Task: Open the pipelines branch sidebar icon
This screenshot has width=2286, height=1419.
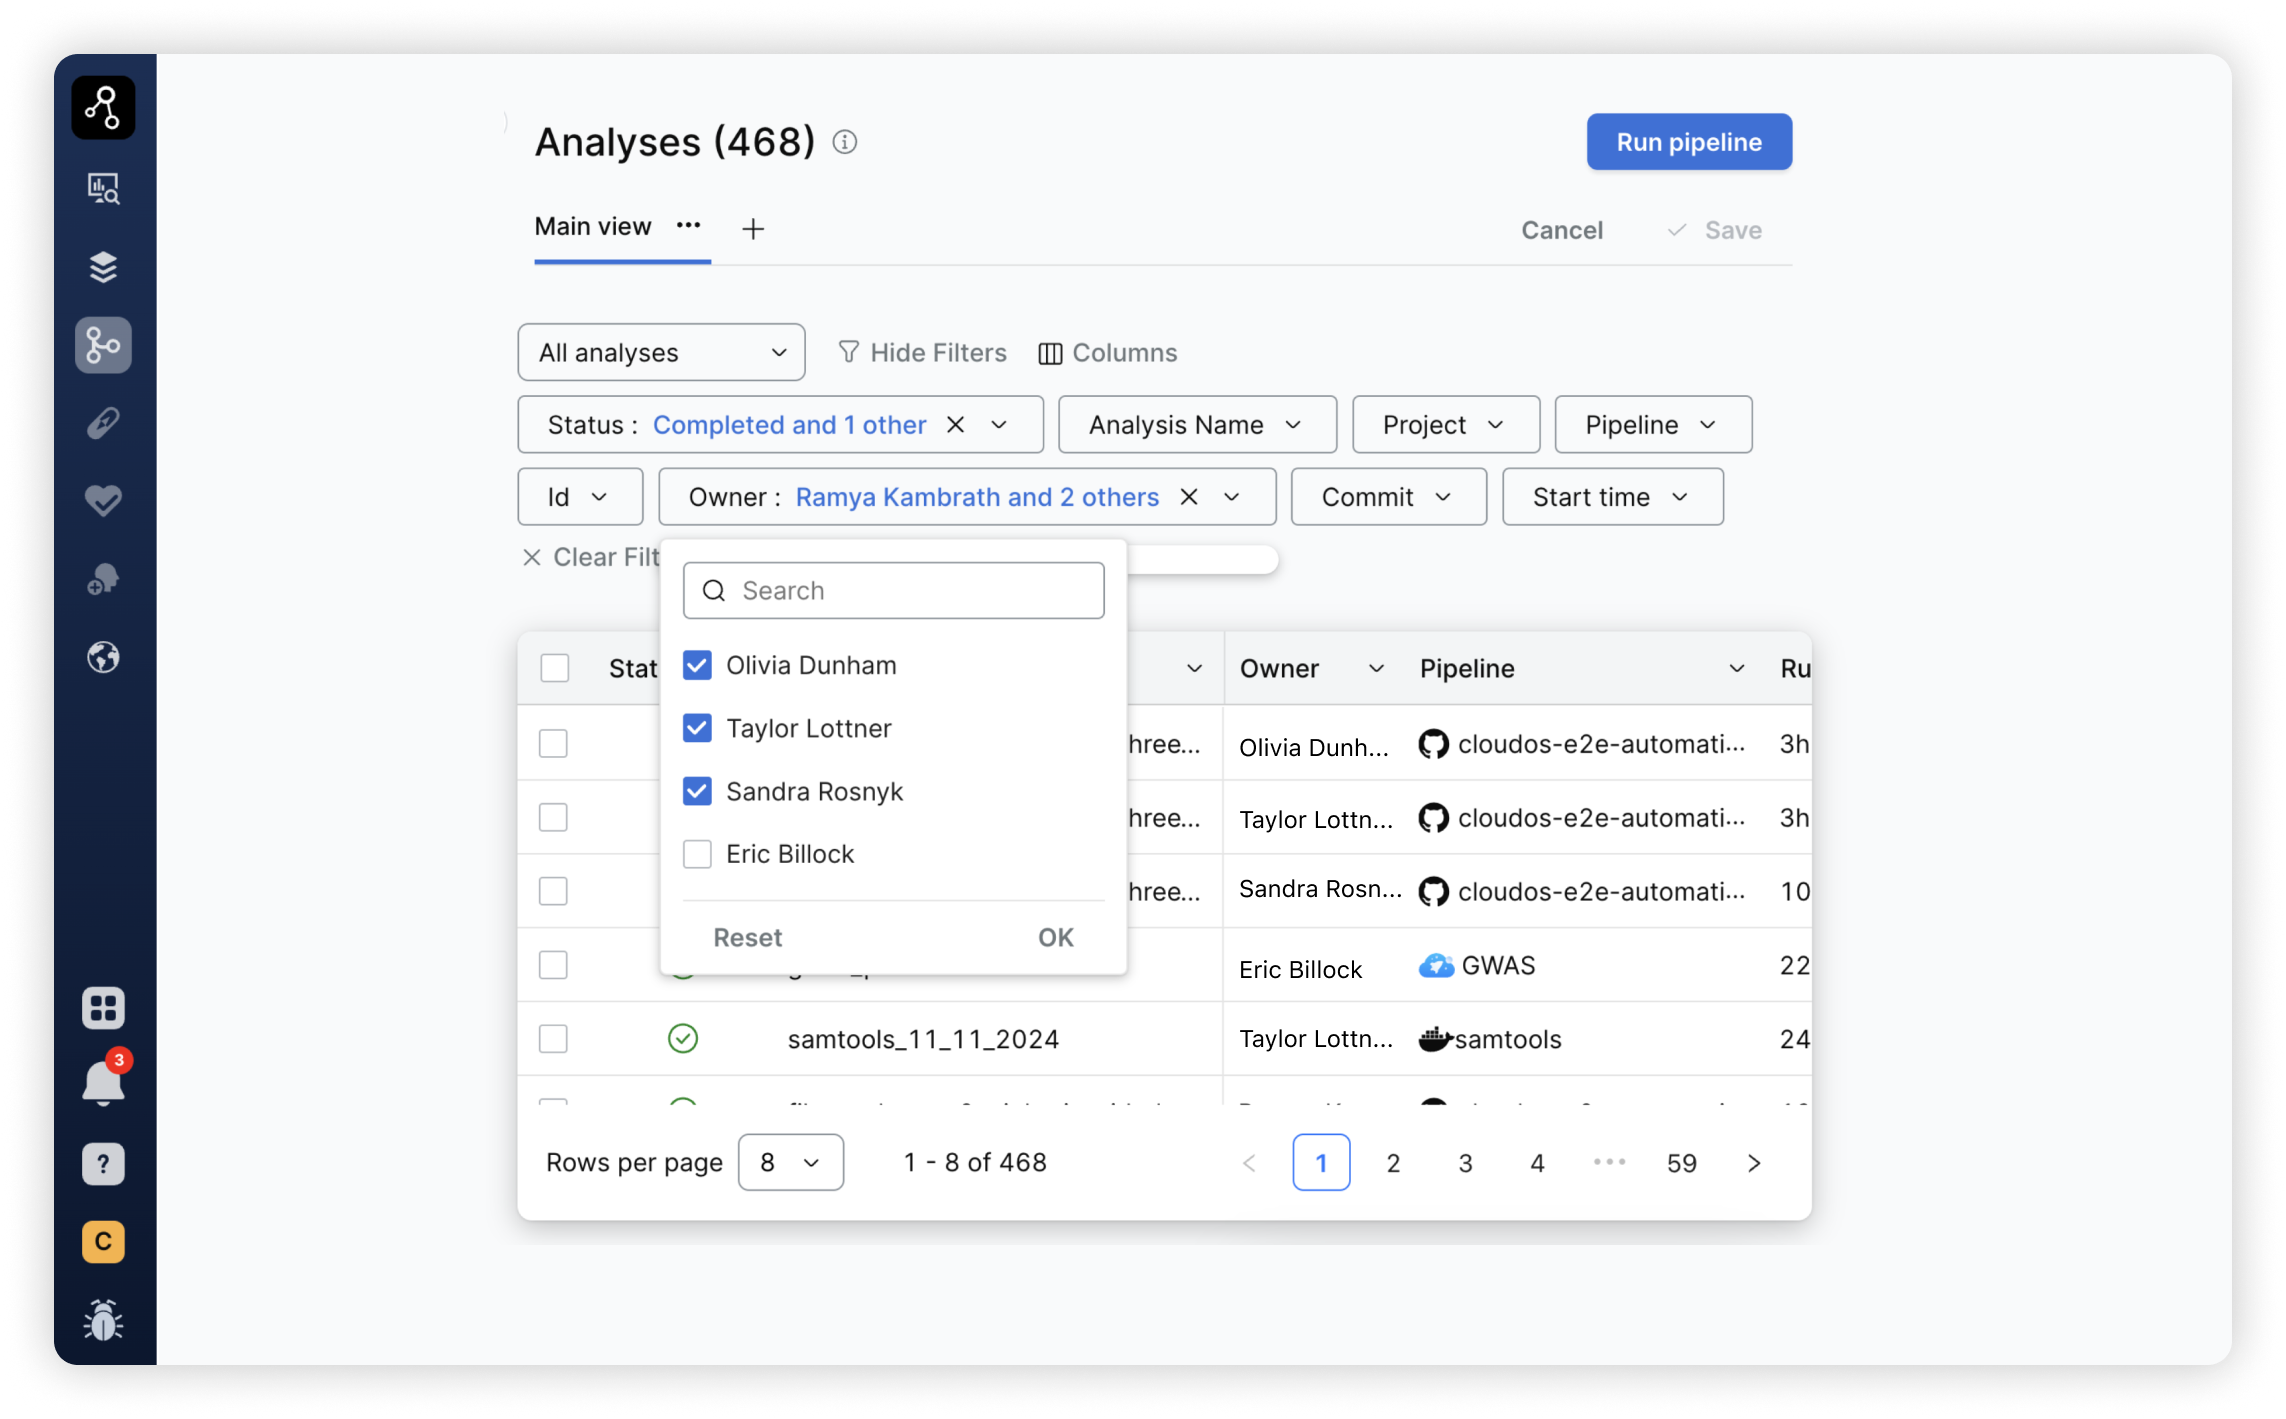Action: 103,346
